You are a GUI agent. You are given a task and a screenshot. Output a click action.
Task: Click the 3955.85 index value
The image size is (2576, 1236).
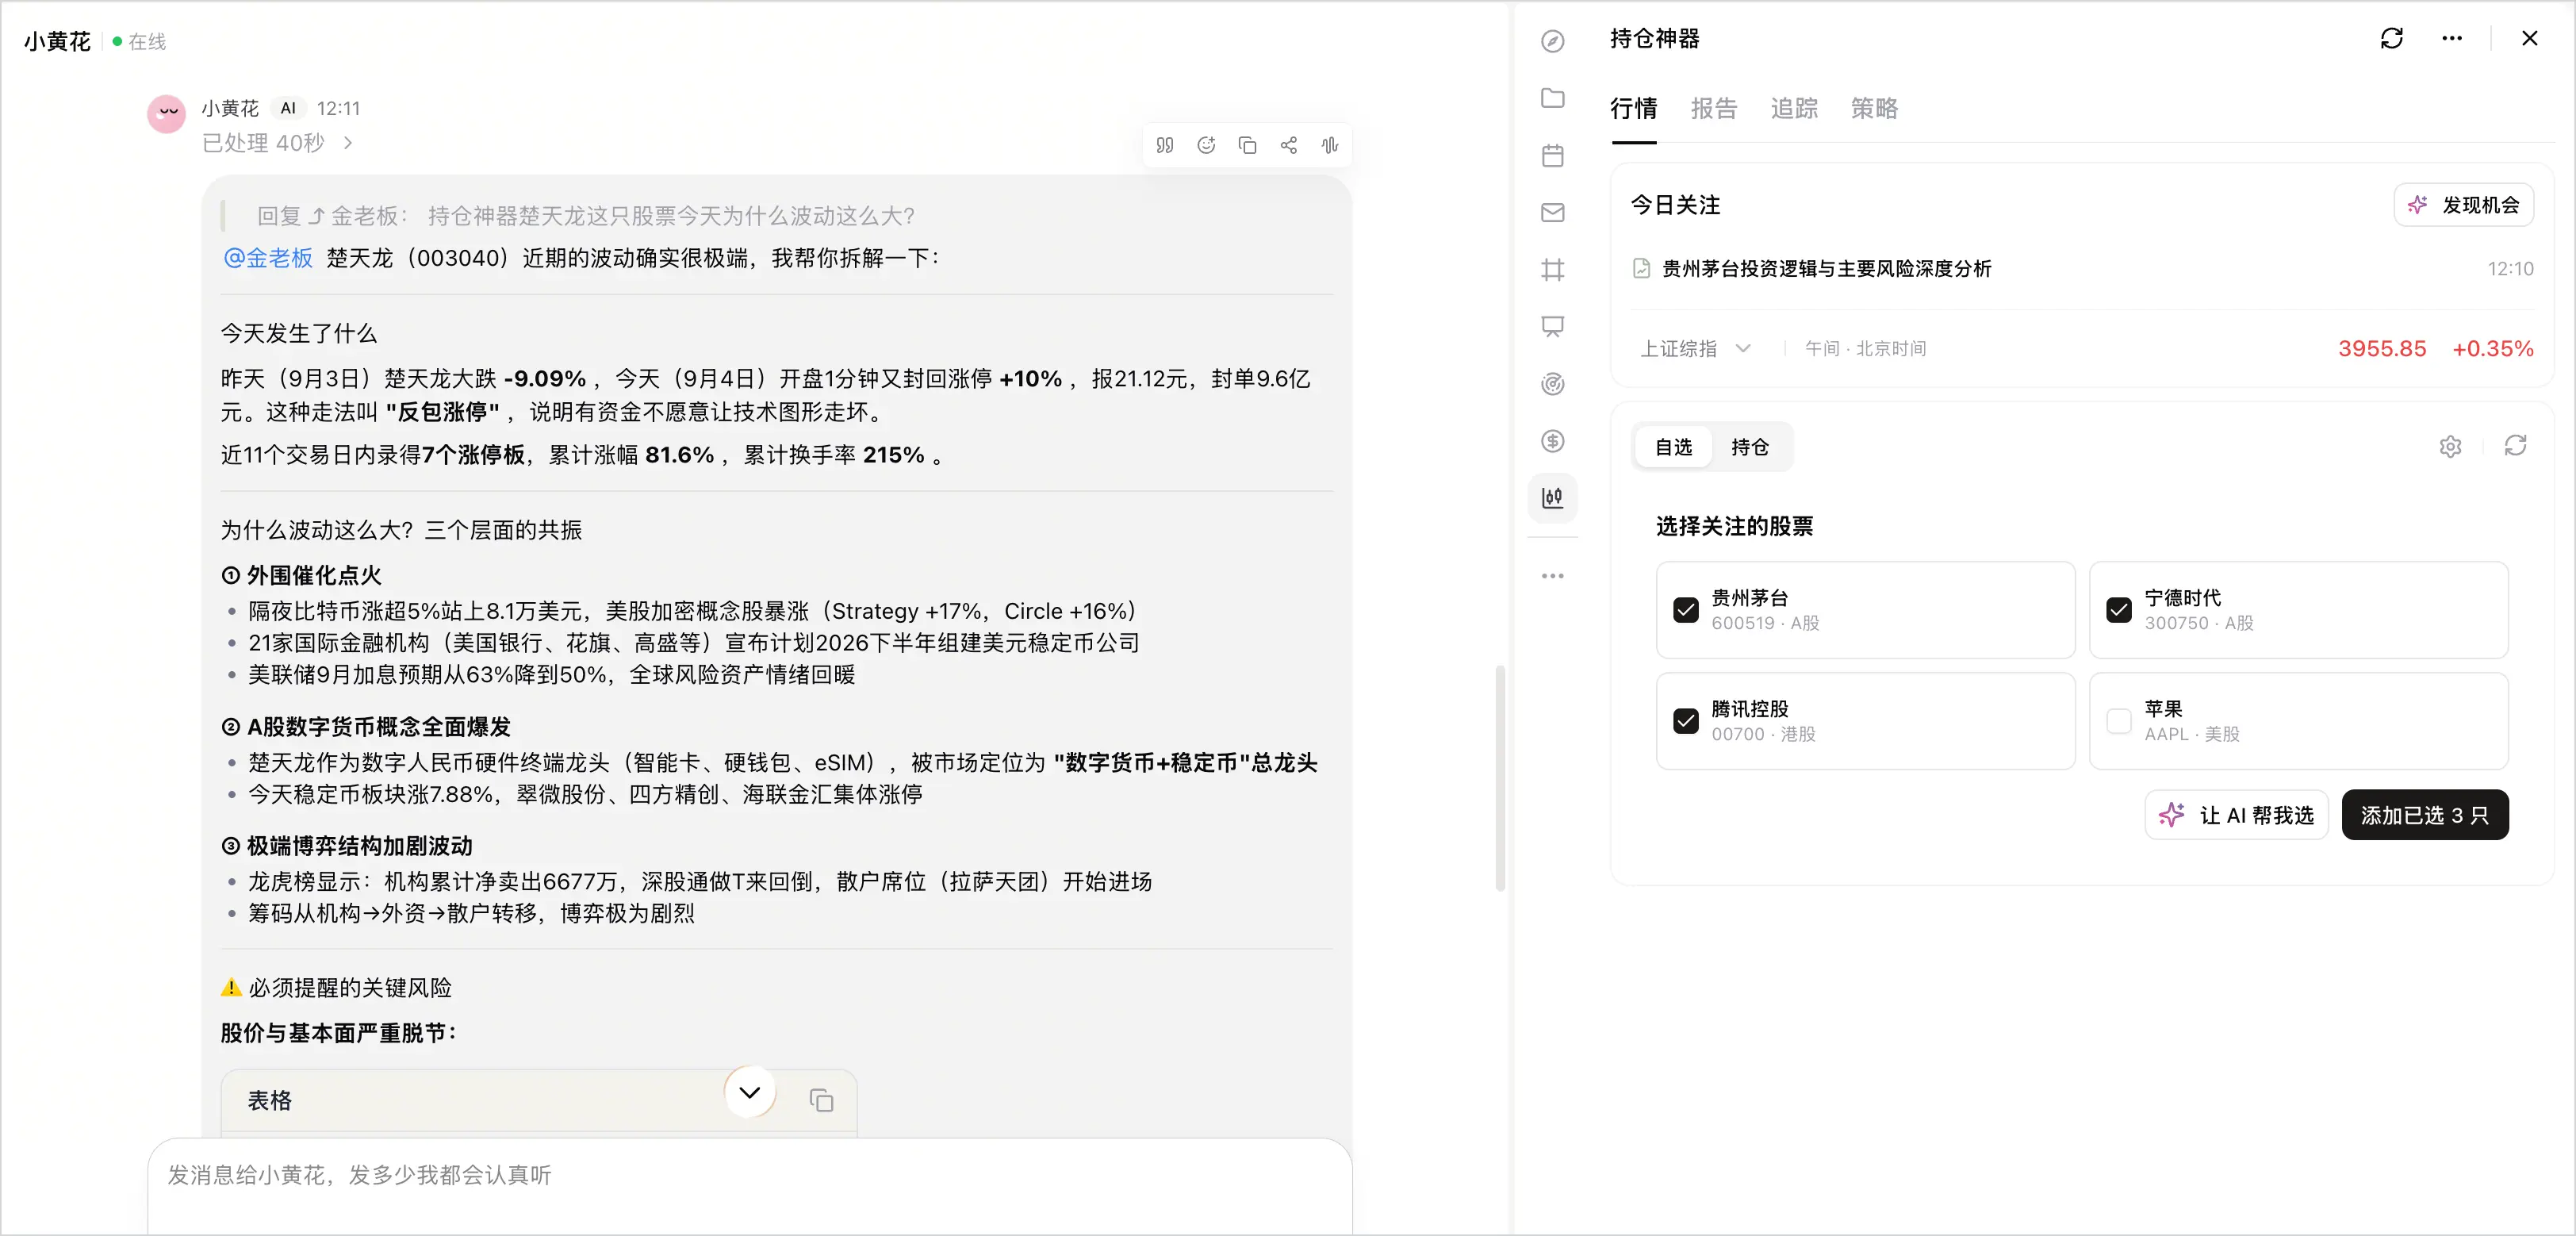(2381, 348)
